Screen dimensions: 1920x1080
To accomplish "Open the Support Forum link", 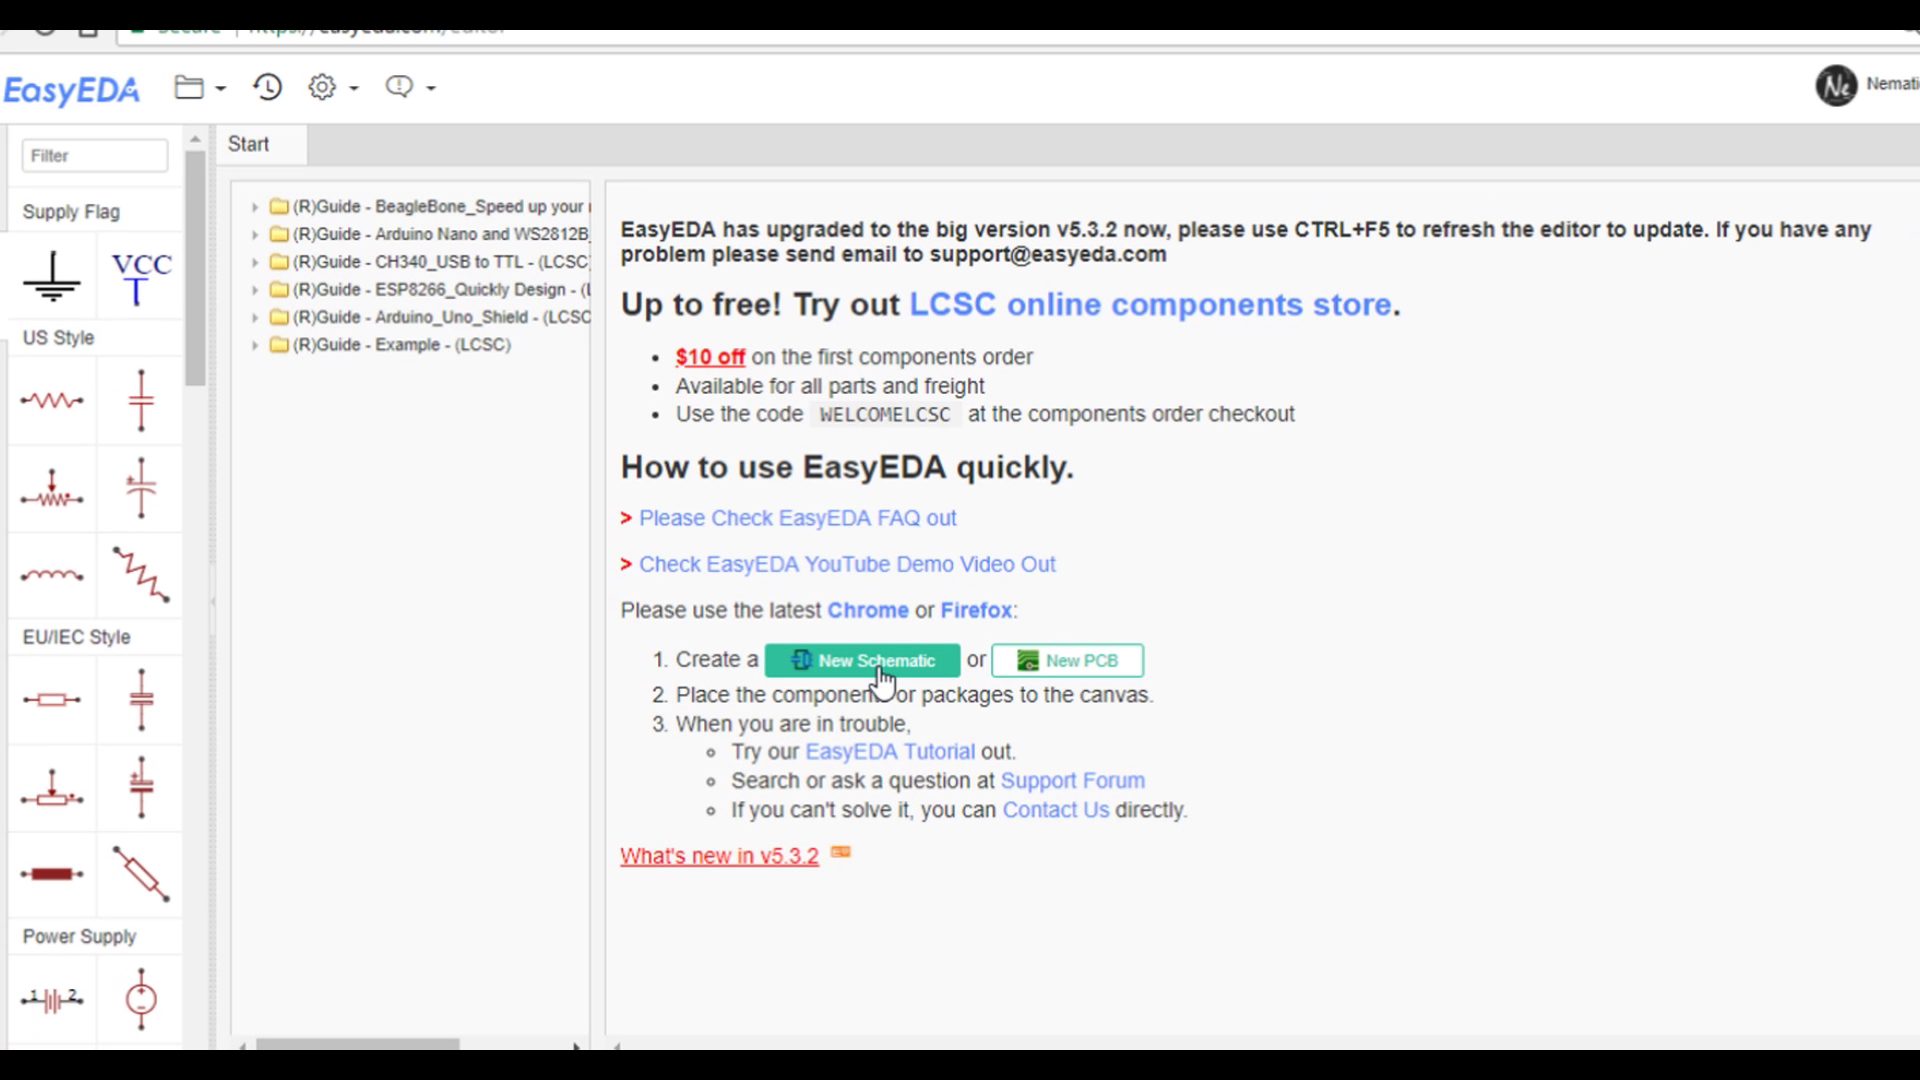I will [x=1072, y=781].
